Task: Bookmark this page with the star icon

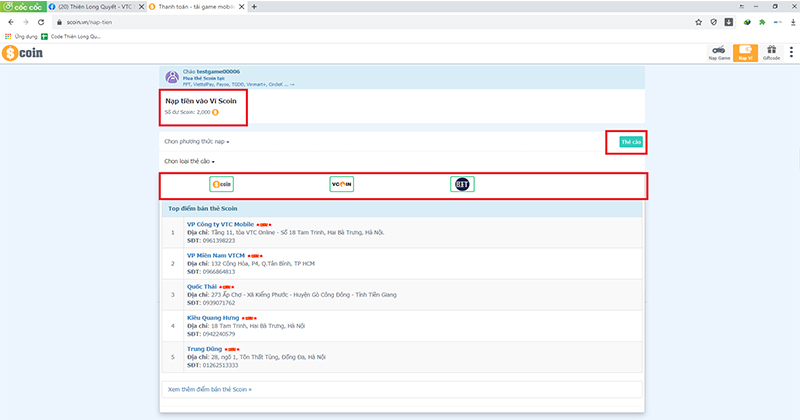Action: pos(698,22)
